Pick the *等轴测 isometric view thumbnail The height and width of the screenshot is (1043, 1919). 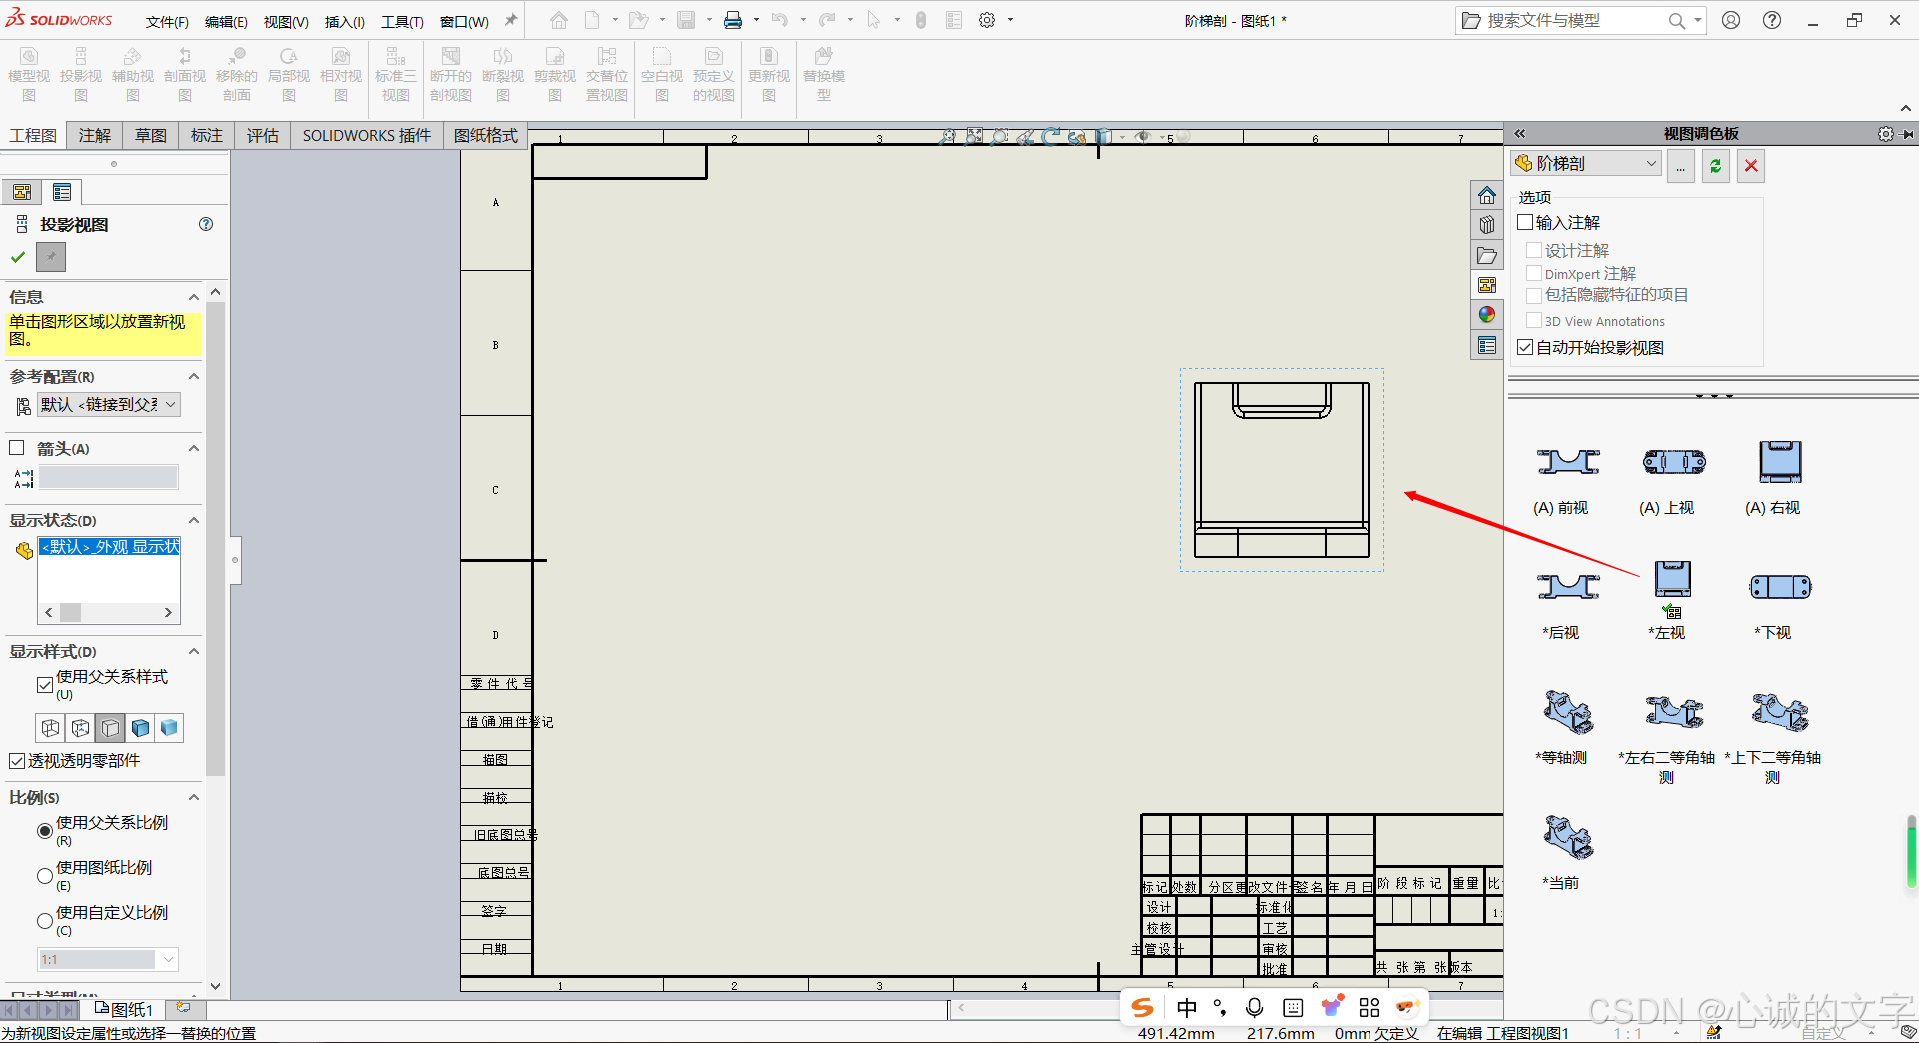1568,712
